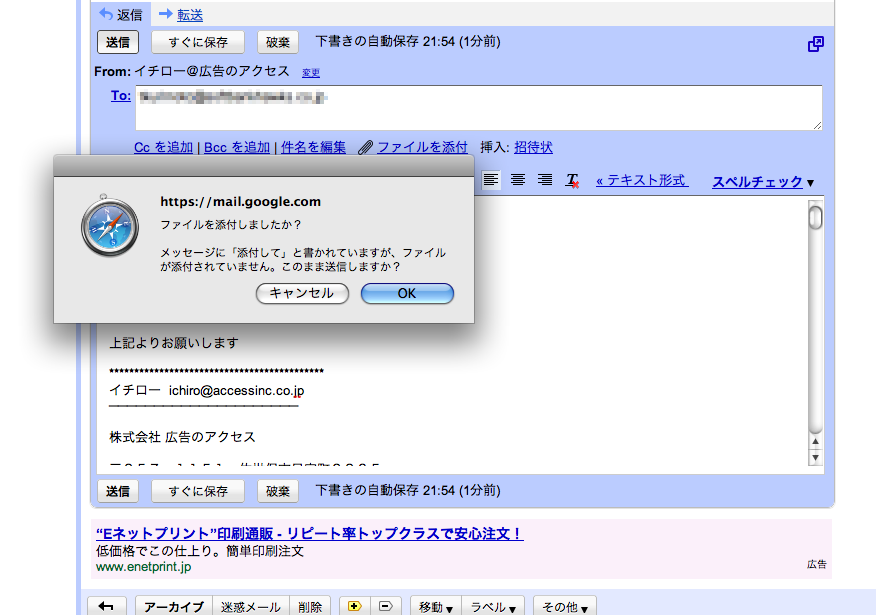Click the To: link
The height and width of the screenshot is (615, 876).
coord(121,96)
